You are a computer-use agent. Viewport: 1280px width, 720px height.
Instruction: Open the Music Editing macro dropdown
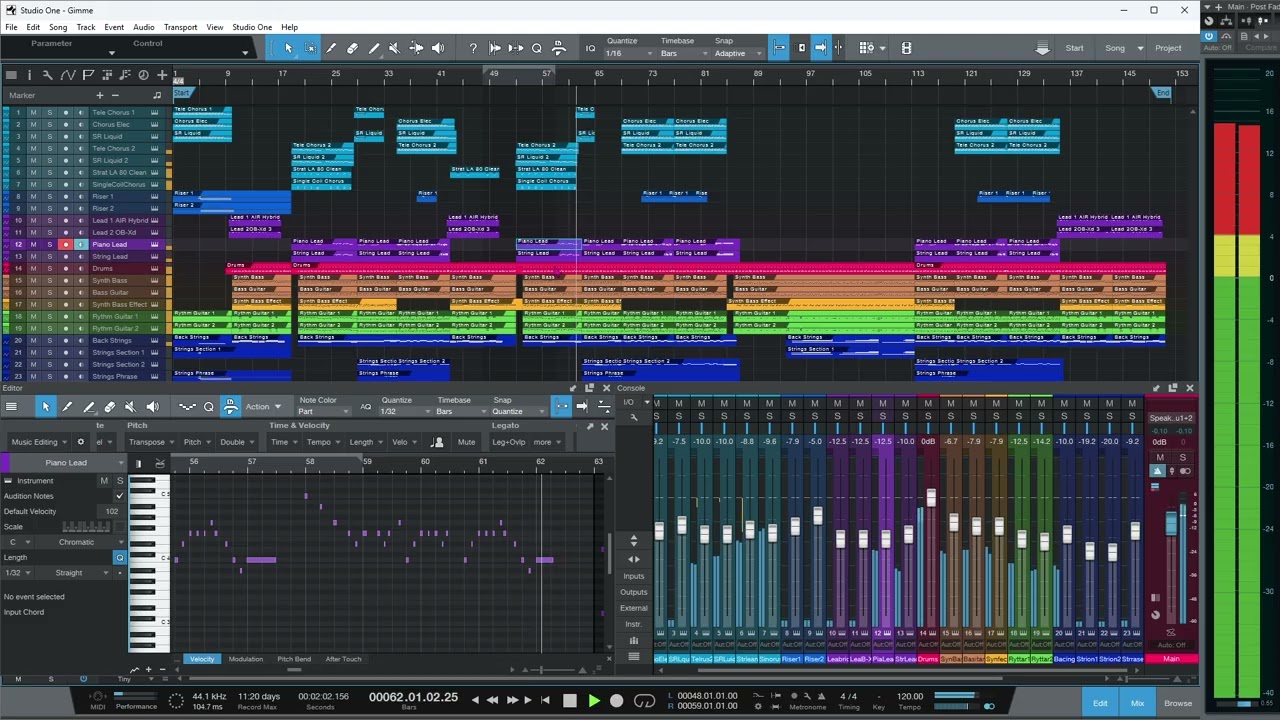39,442
